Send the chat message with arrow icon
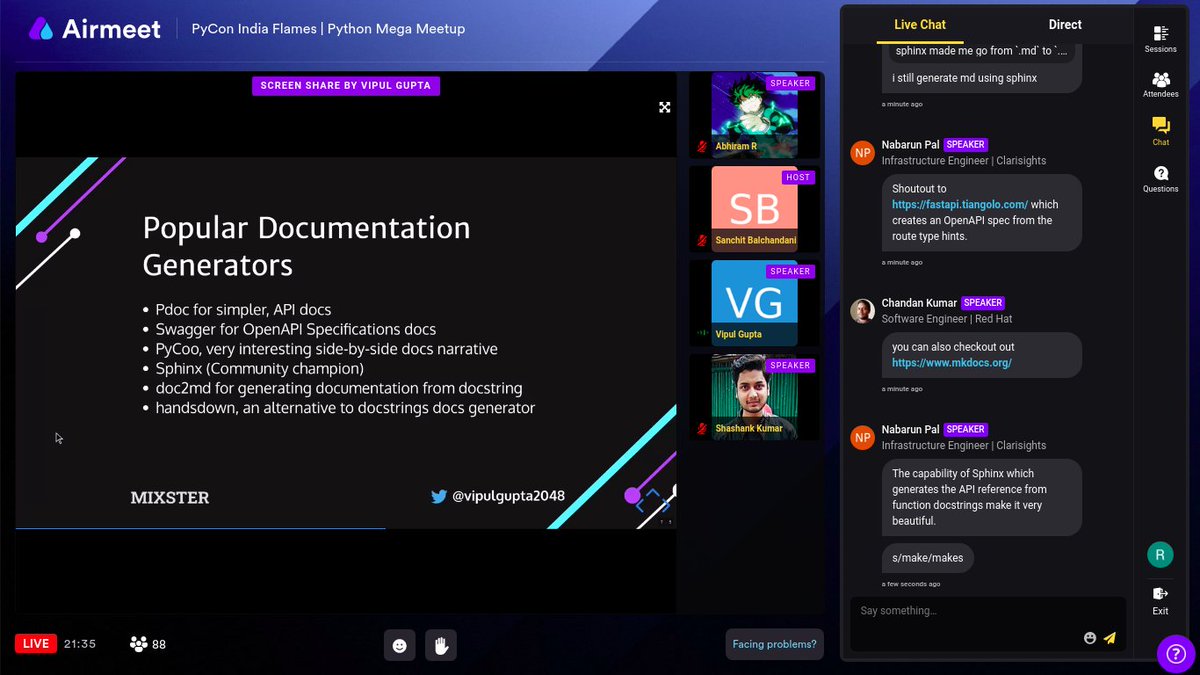This screenshot has height=675, width=1200. 1109,638
